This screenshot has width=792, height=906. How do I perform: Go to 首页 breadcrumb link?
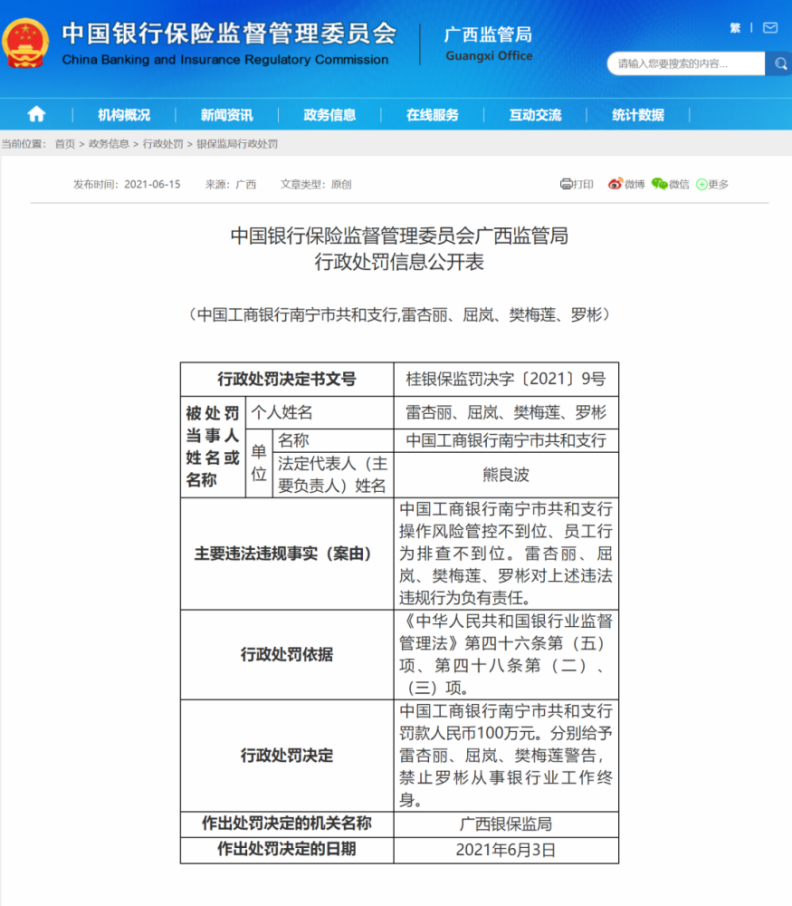pyautogui.click(x=65, y=144)
